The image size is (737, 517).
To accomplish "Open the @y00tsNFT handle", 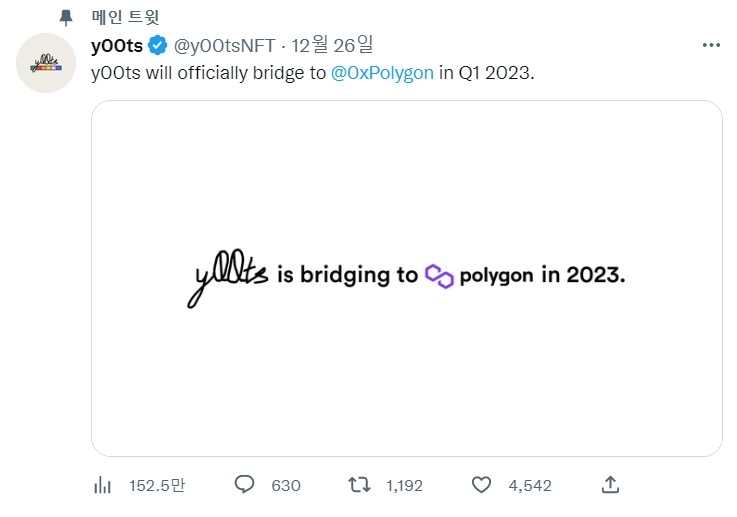I will pos(224,46).
